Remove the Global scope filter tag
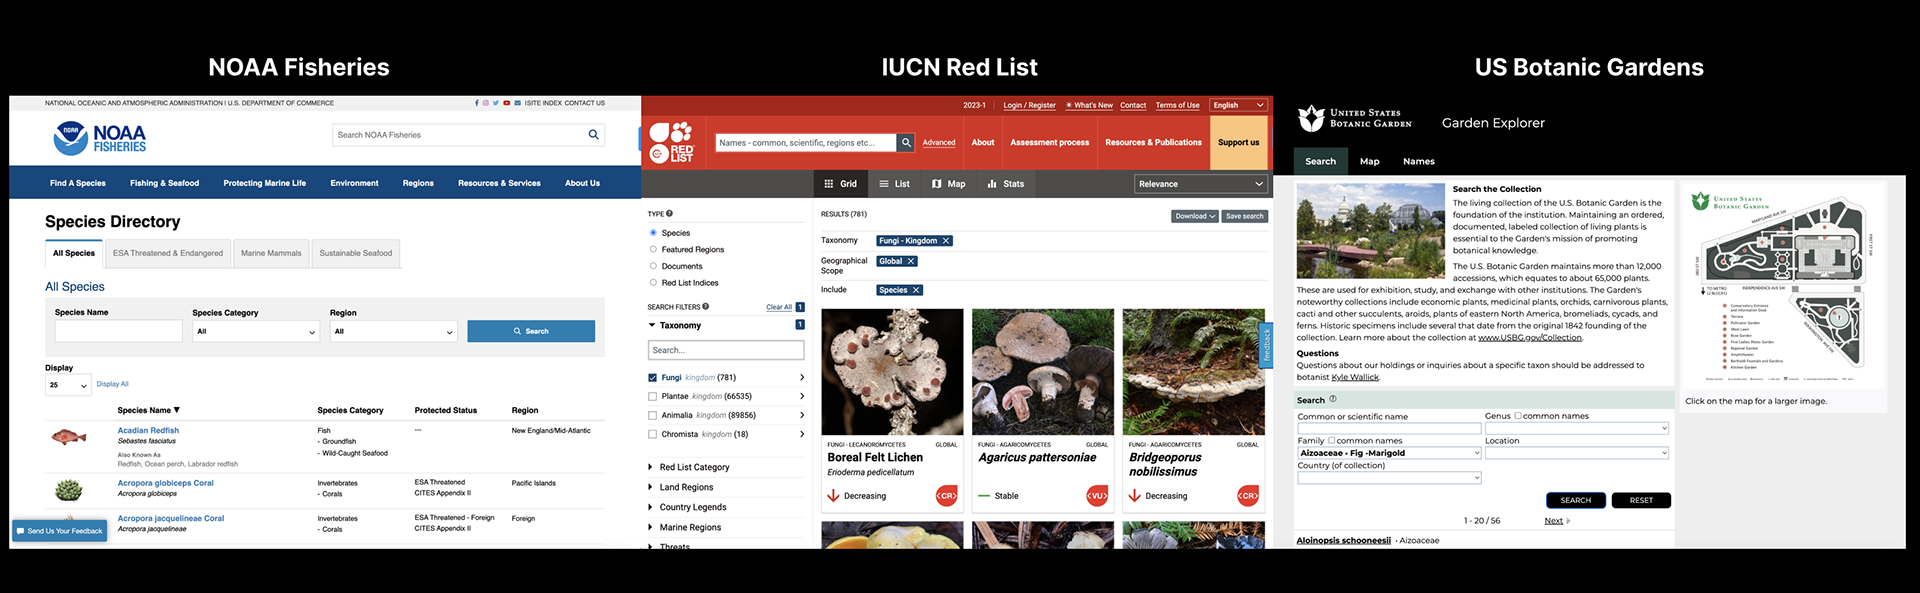This screenshot has width=1920, height=593. pos(911,261)
